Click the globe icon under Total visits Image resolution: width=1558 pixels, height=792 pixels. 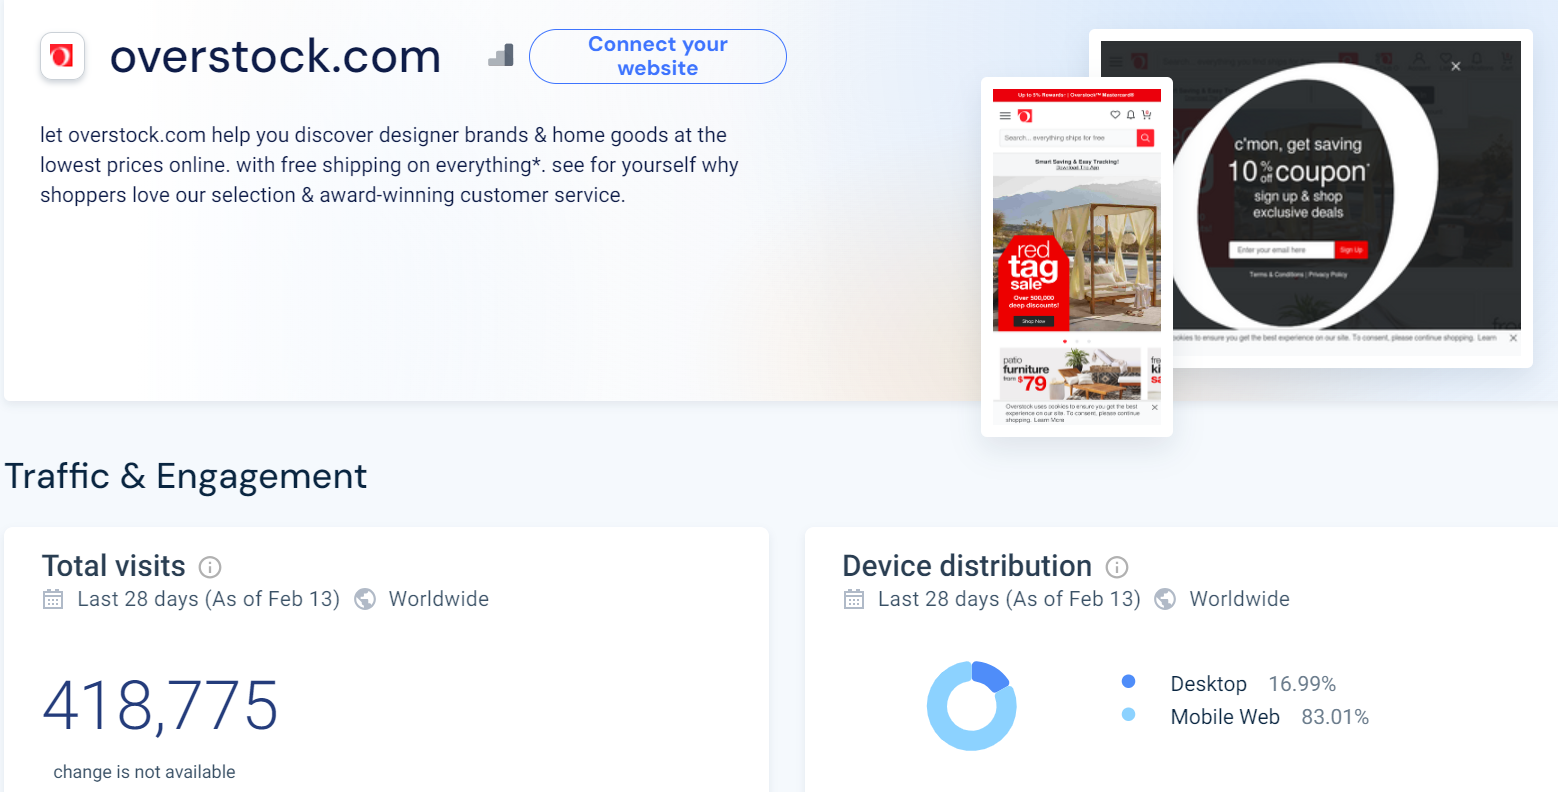point(366,599)
